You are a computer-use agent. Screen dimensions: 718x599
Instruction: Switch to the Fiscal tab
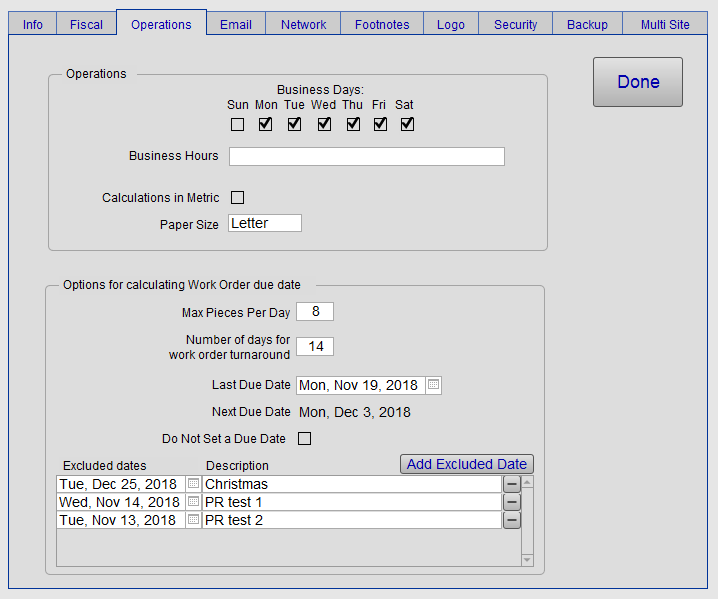coord(86,24)
